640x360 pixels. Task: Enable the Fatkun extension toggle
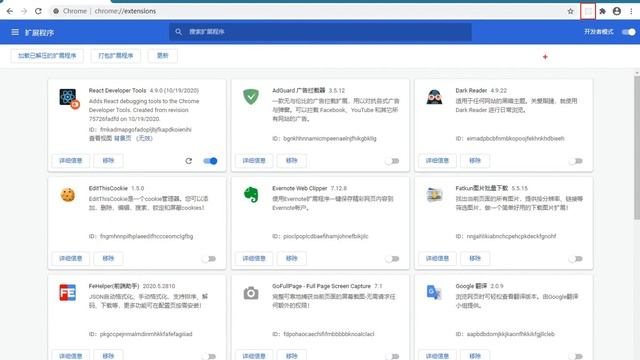[x=576, y=259]
